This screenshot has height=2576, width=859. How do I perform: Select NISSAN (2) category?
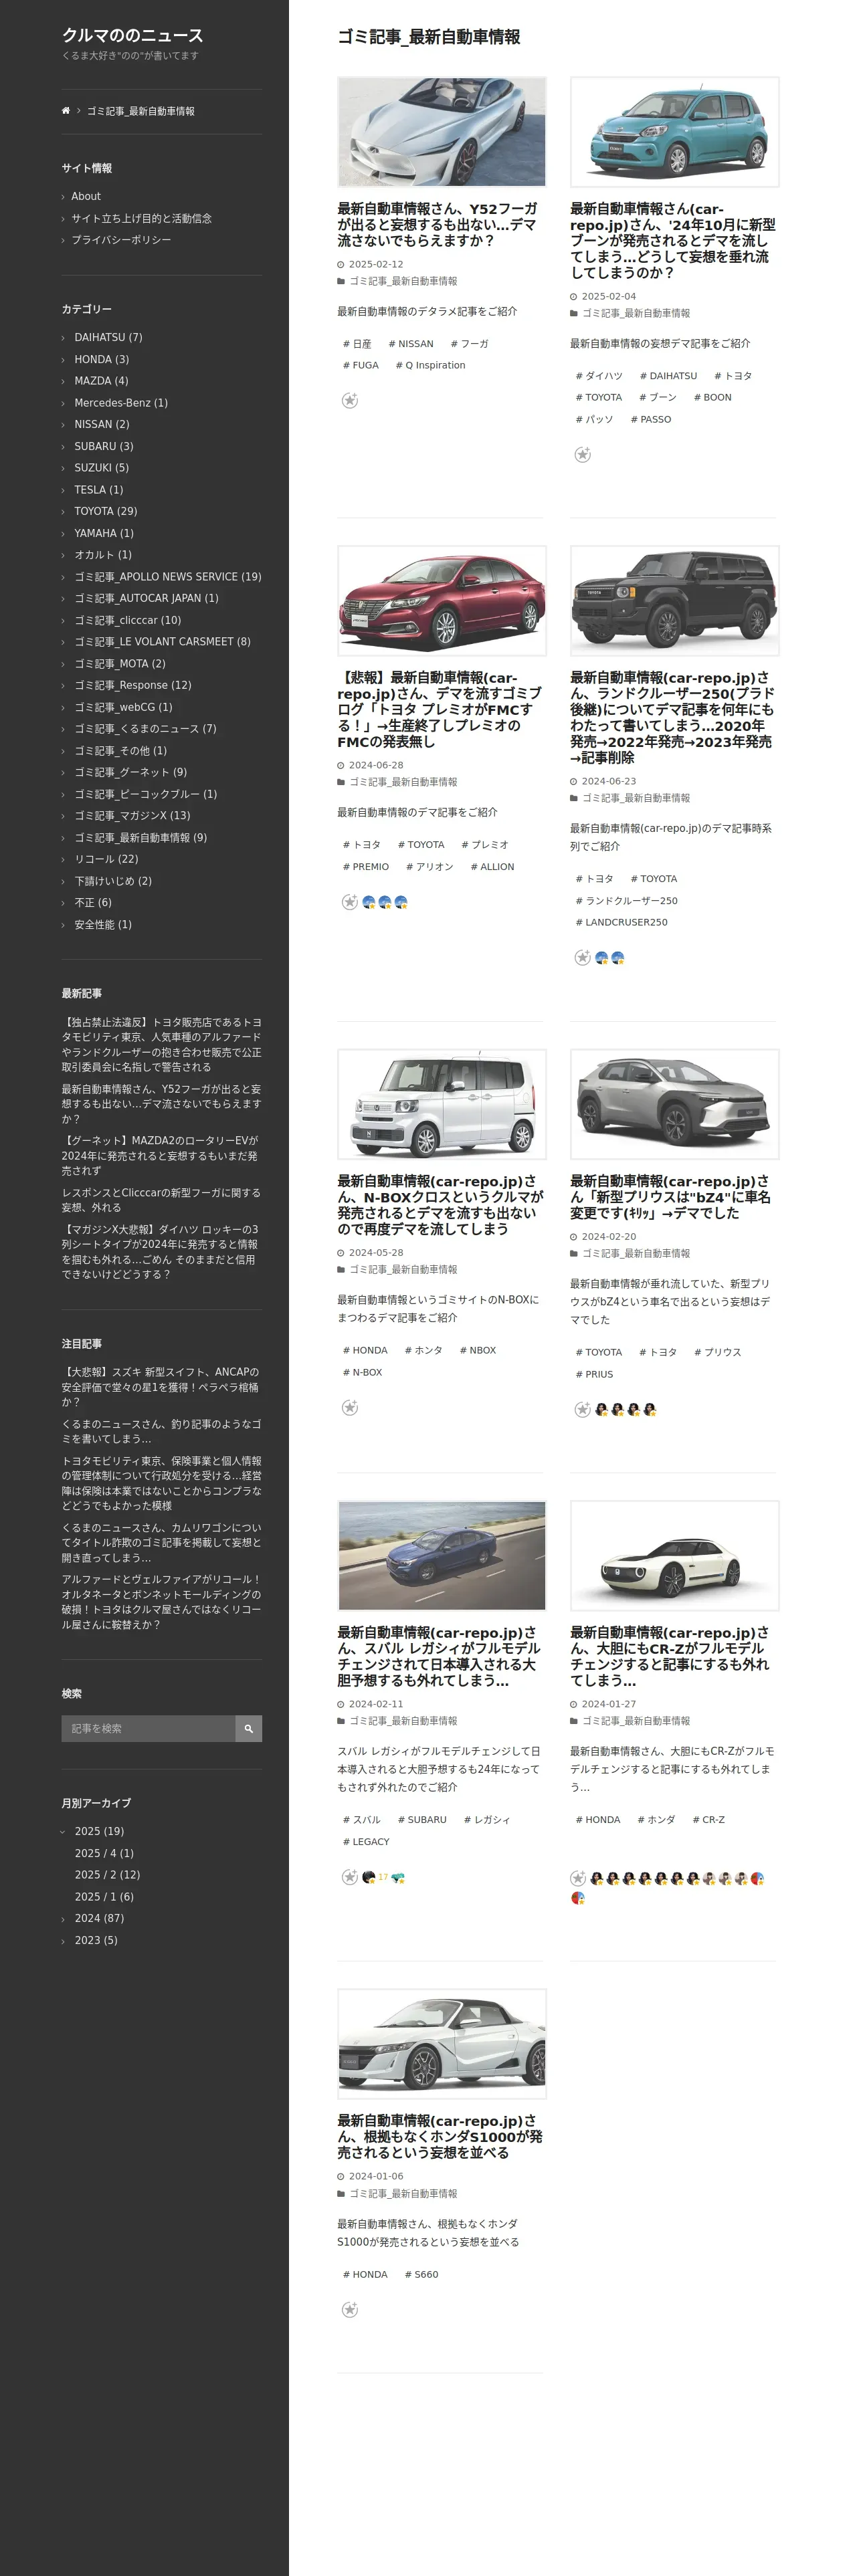[101, 425]
